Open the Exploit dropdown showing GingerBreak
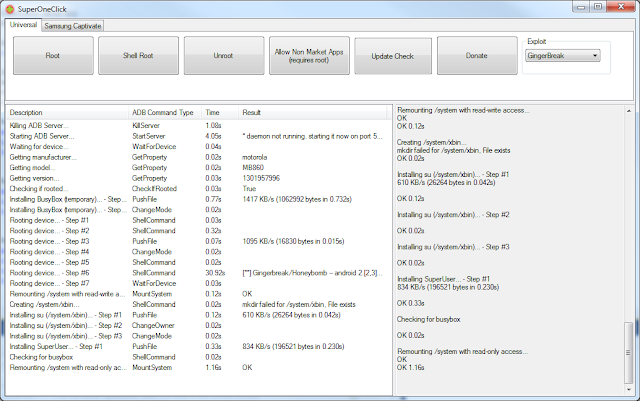The image size is (640, 401). 562,56
